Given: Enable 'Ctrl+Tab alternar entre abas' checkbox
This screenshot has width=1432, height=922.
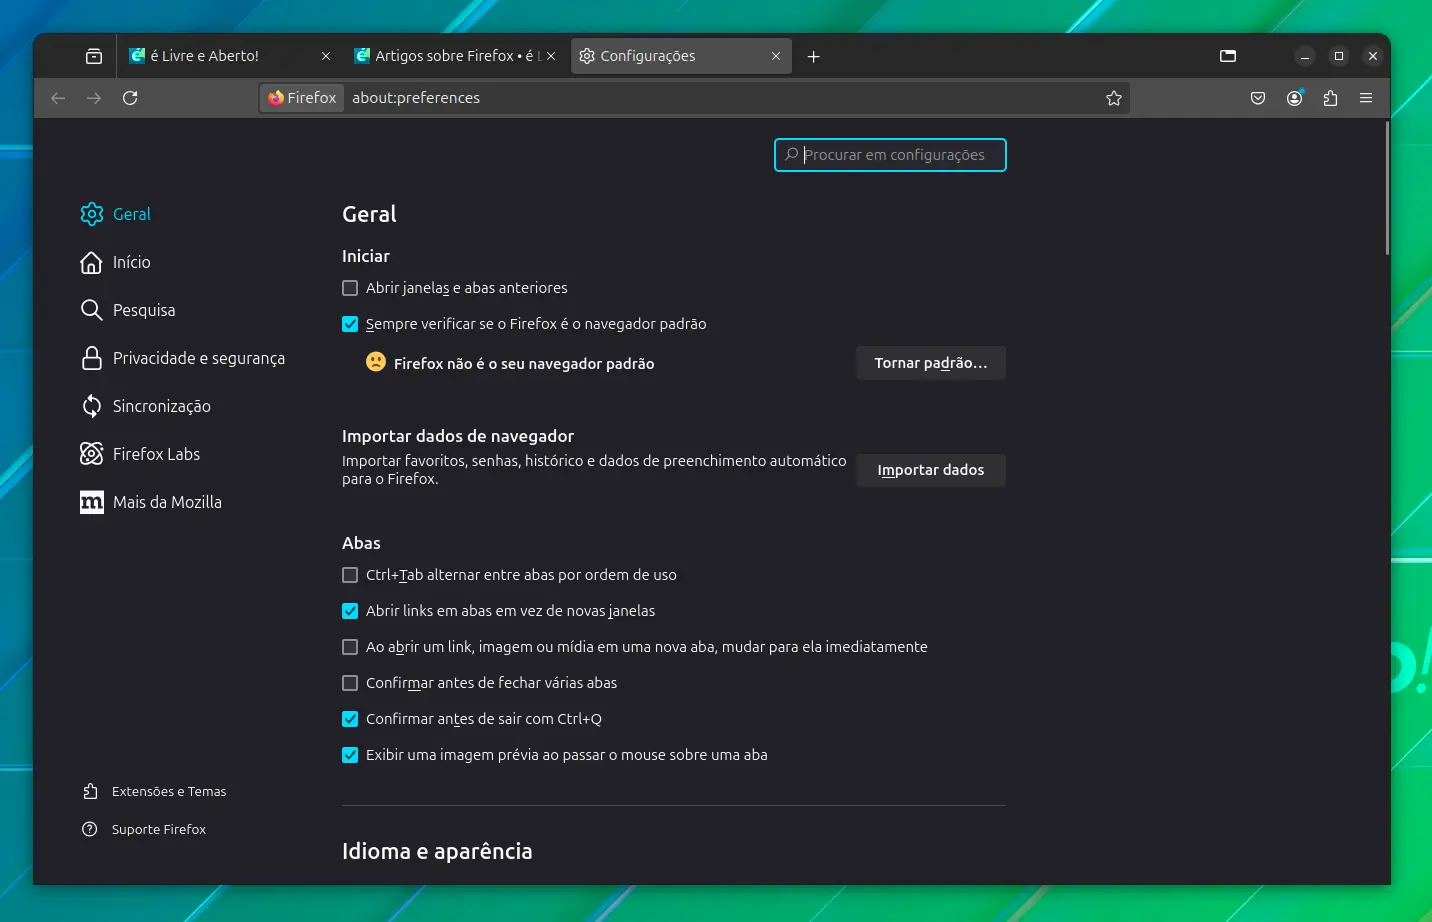Looking at the screenshot, I should tap(350, 575).
